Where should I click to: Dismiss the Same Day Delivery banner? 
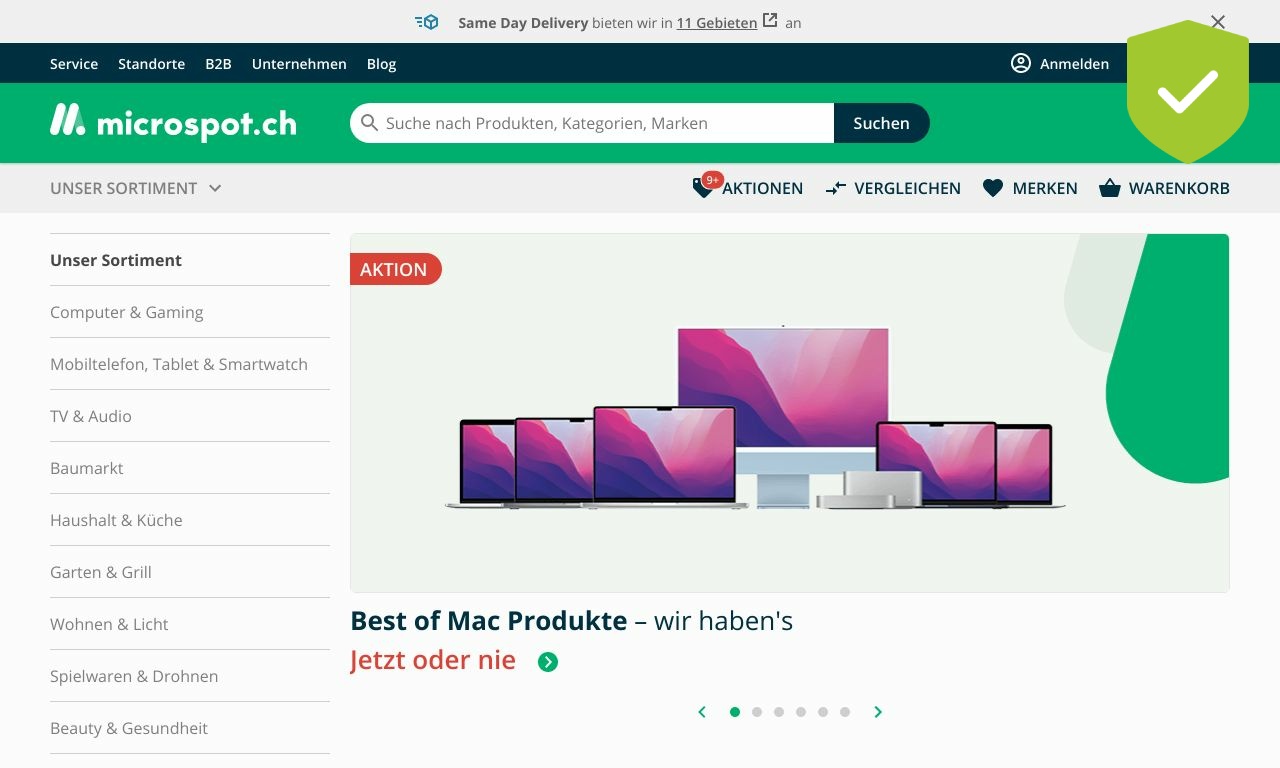(x=1218, y=22)
